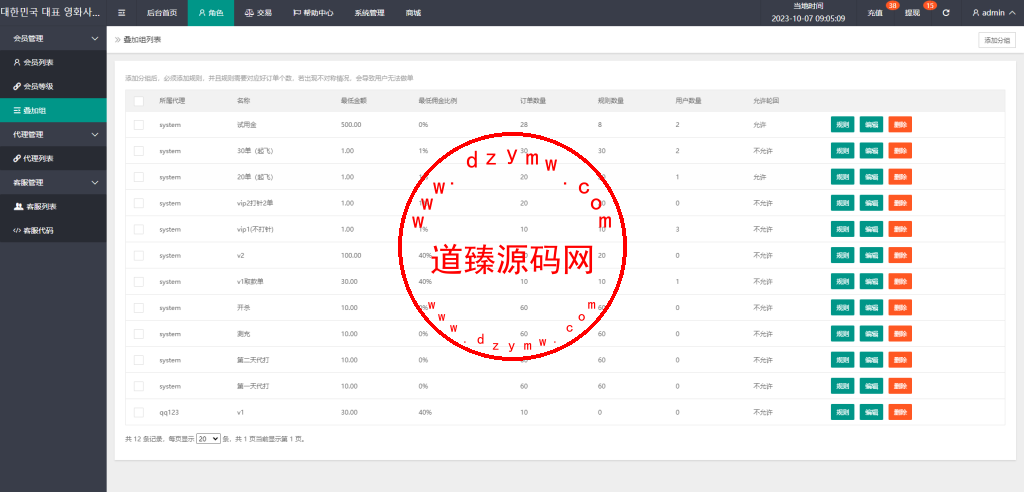Screen dimensions: 1024x492
Task: Check the box for the 30单 row
Action: point(138,151)
